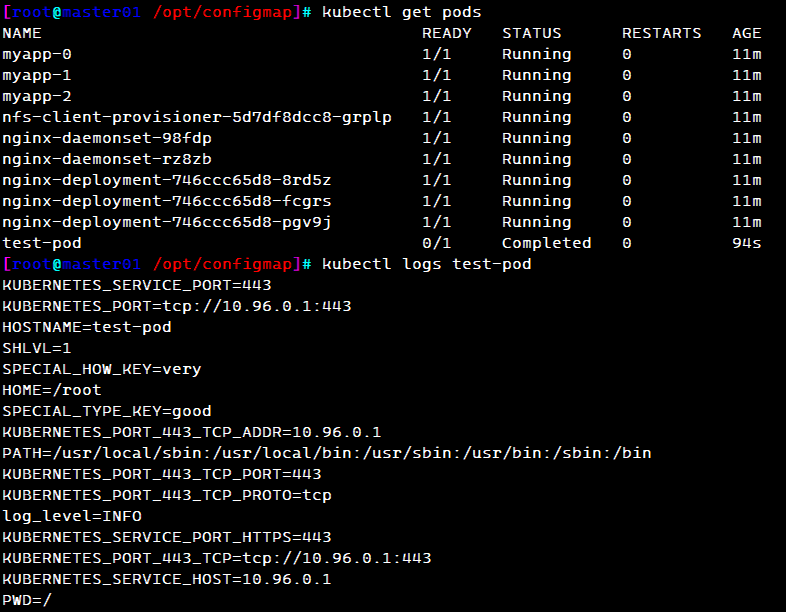Screen dimensions: 786x612
Task: Click the test-pod name in pod list
Action: click(42, 243)
